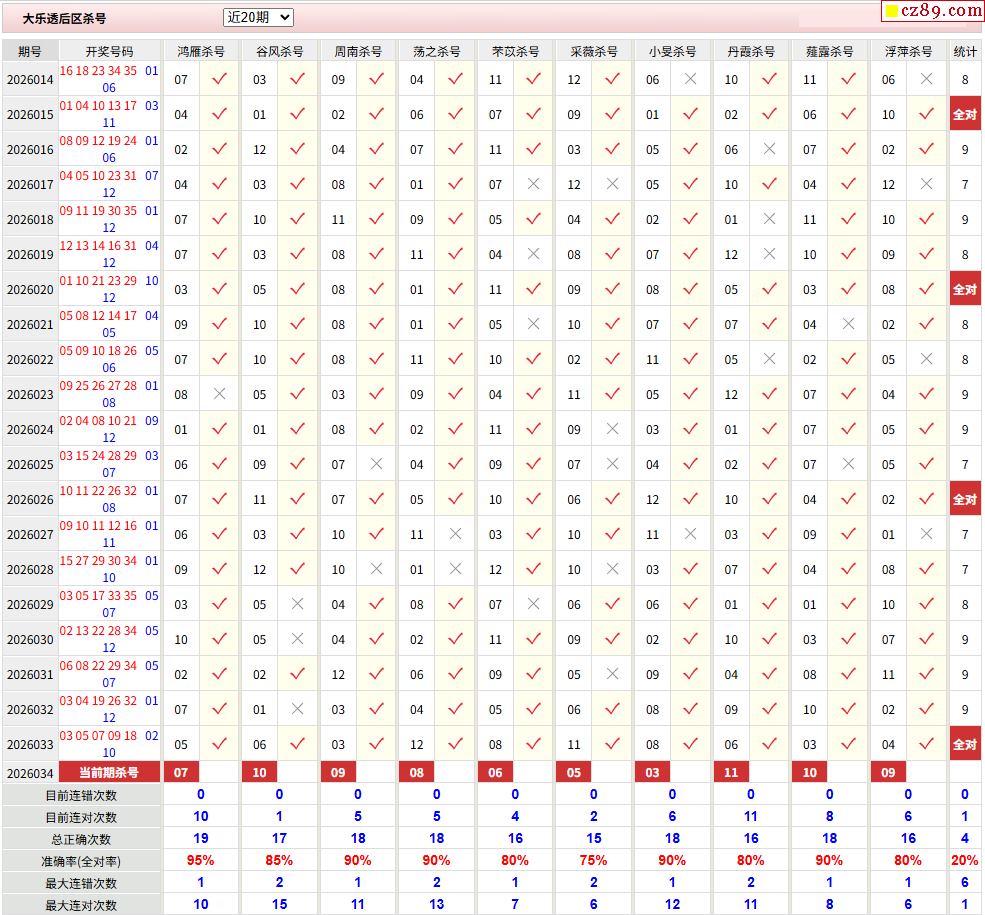Click the 鸿雁杀号 checkmark for period 2026014
Image resolution: width=985 pixels, height=915 pixels.
tap(219, 79)
